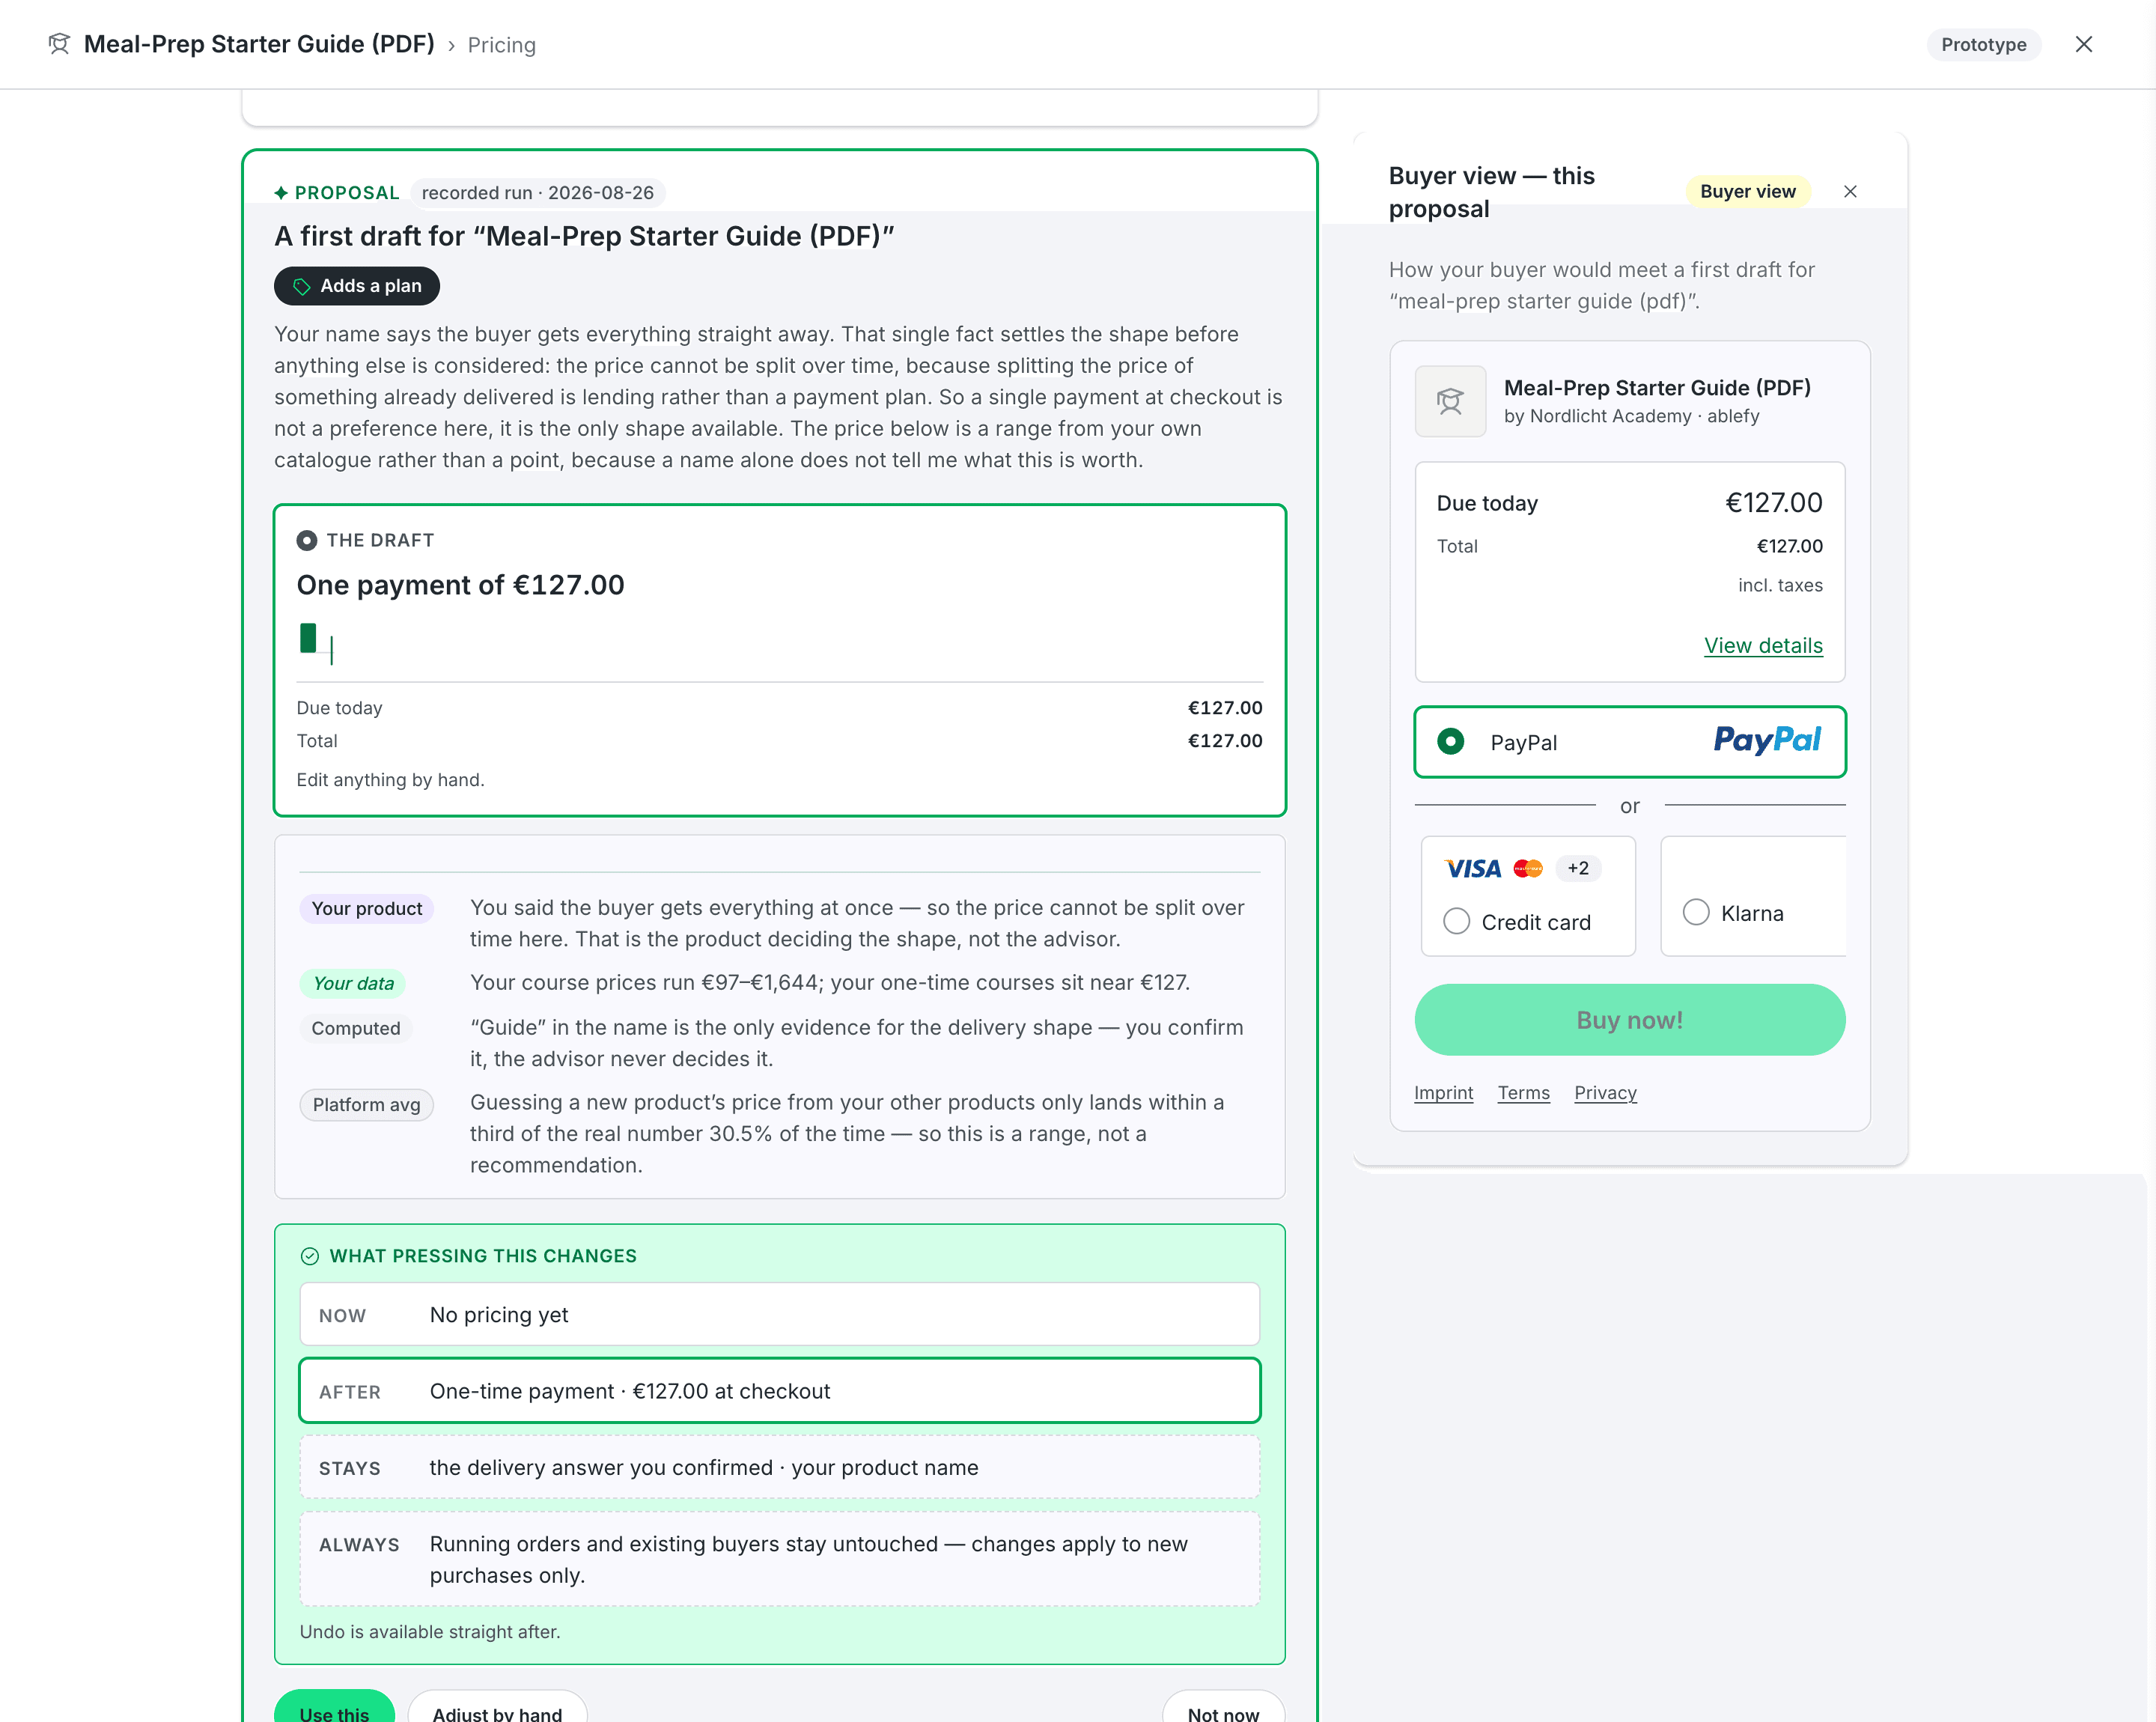Click the +2 more cards badge
This screenshot has height=1722, width=2156.
coord(1577,868)
